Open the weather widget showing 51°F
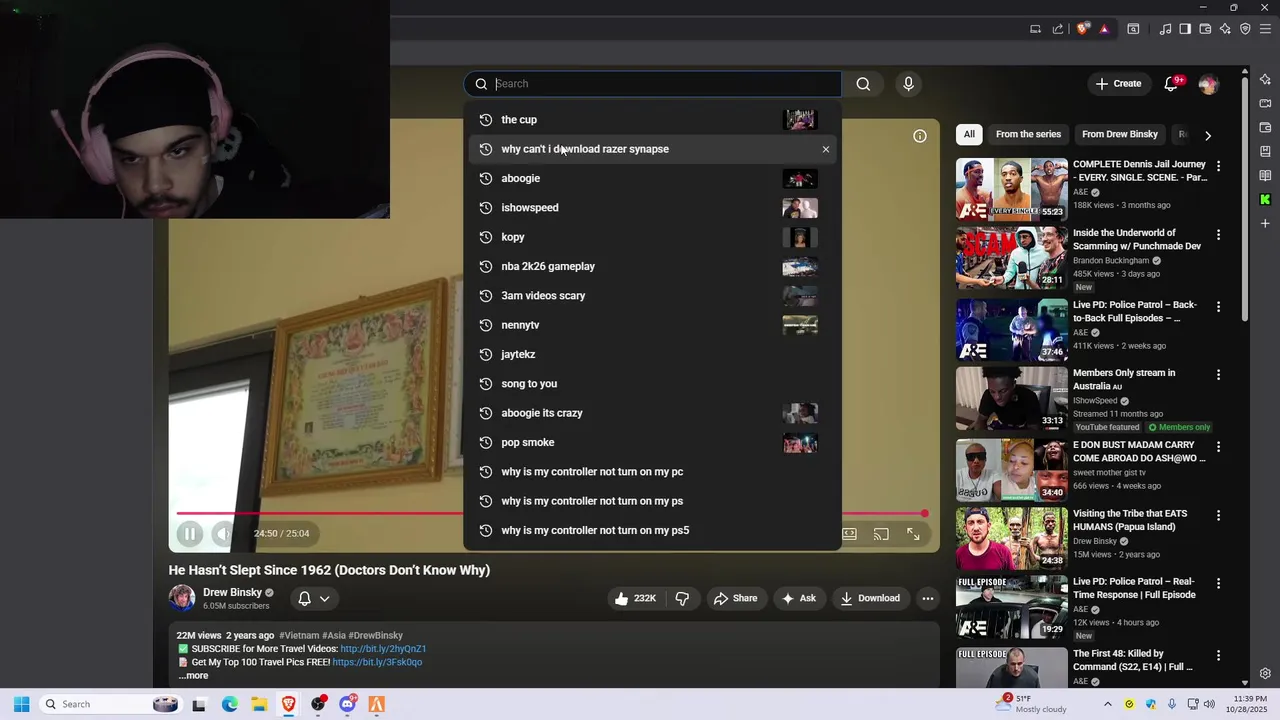The height and width of the screenshot is (720, 1280). (x=1030, y=704)
